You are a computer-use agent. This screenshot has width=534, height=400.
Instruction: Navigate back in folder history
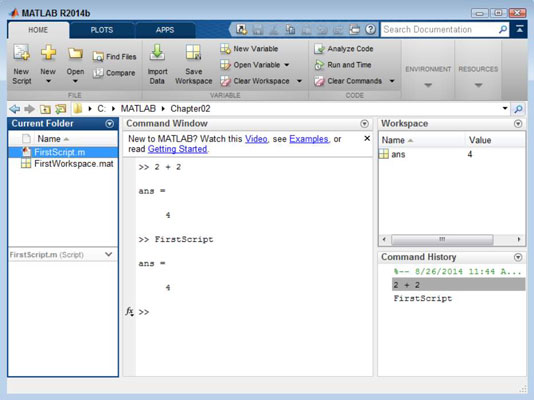(15, 109)
